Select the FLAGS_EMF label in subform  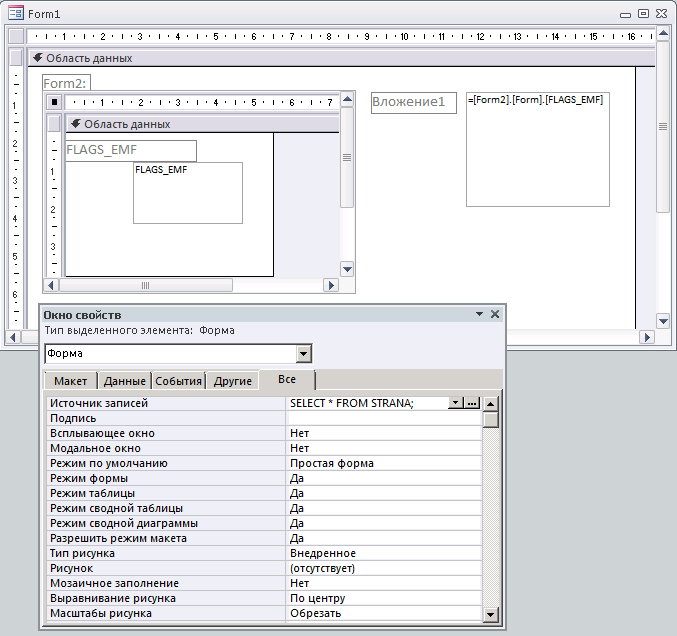point(131,151)
